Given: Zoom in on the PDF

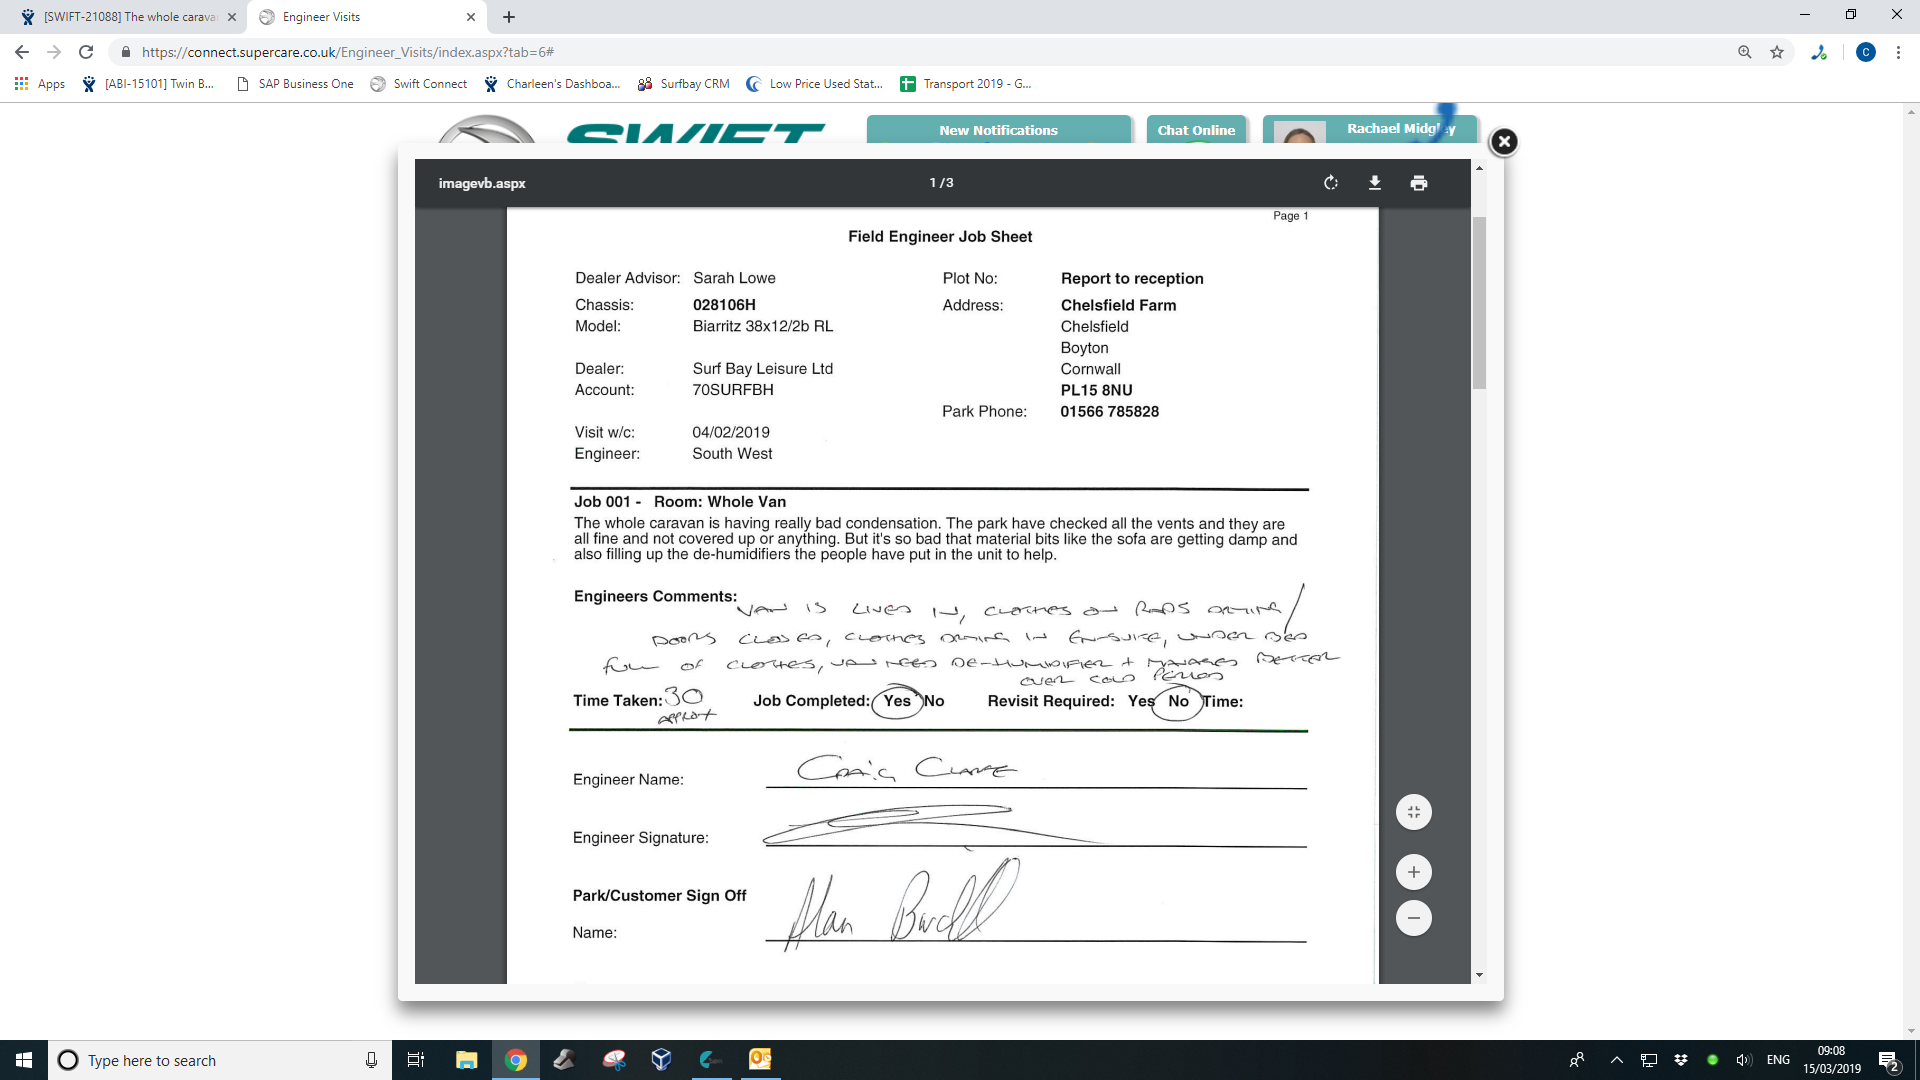Looking at the screenshot, I should point(1413,872).
